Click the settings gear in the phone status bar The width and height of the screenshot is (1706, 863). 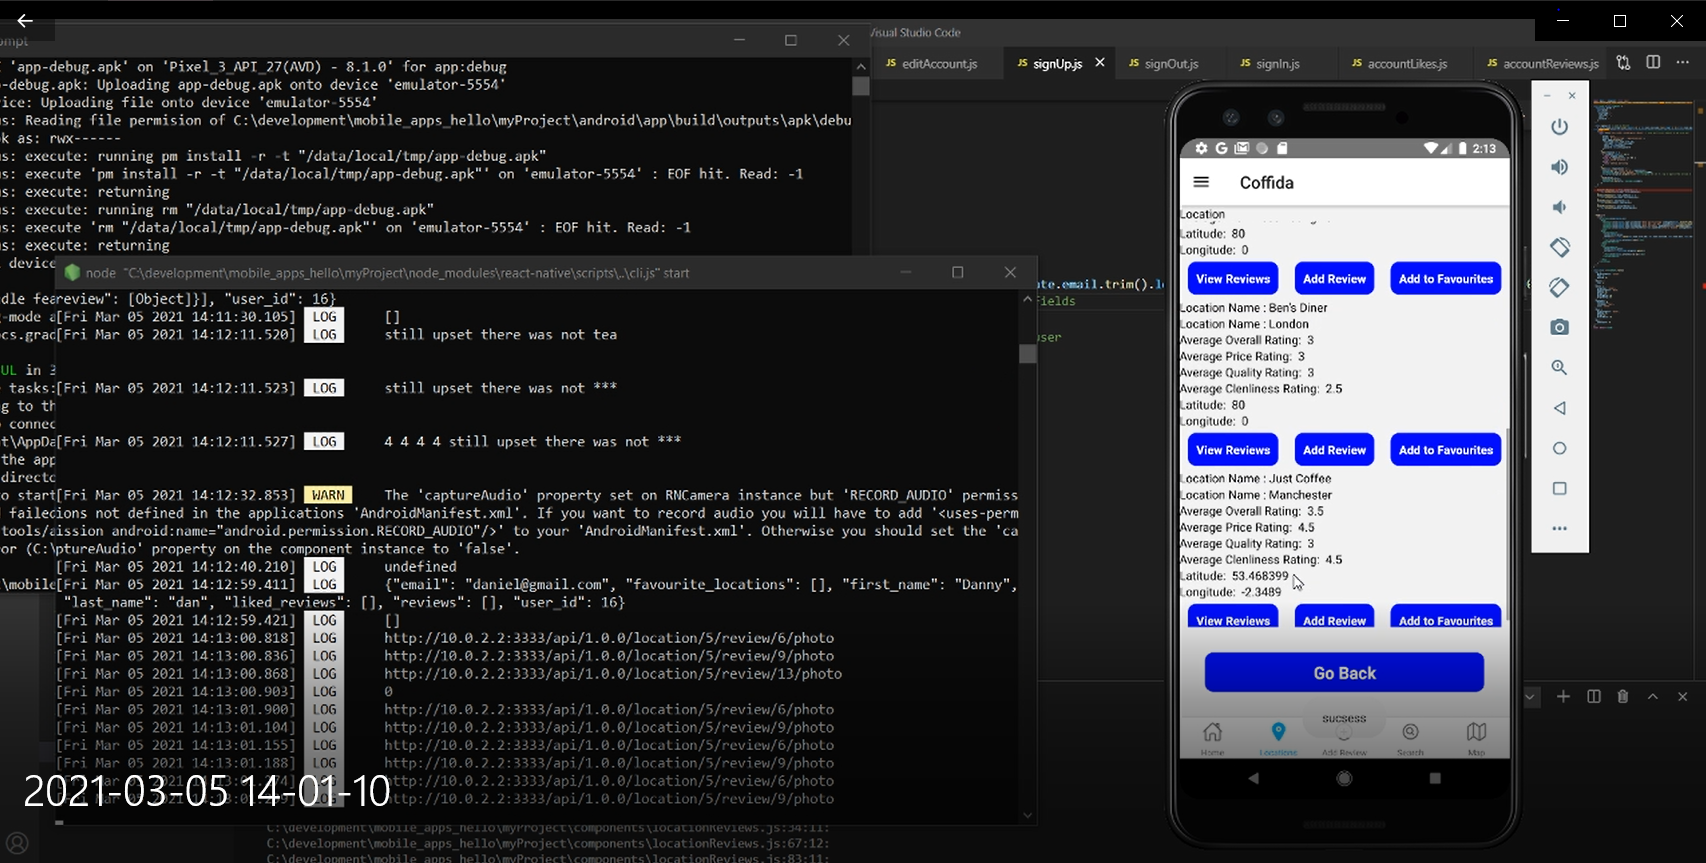tap(1201, 148)
